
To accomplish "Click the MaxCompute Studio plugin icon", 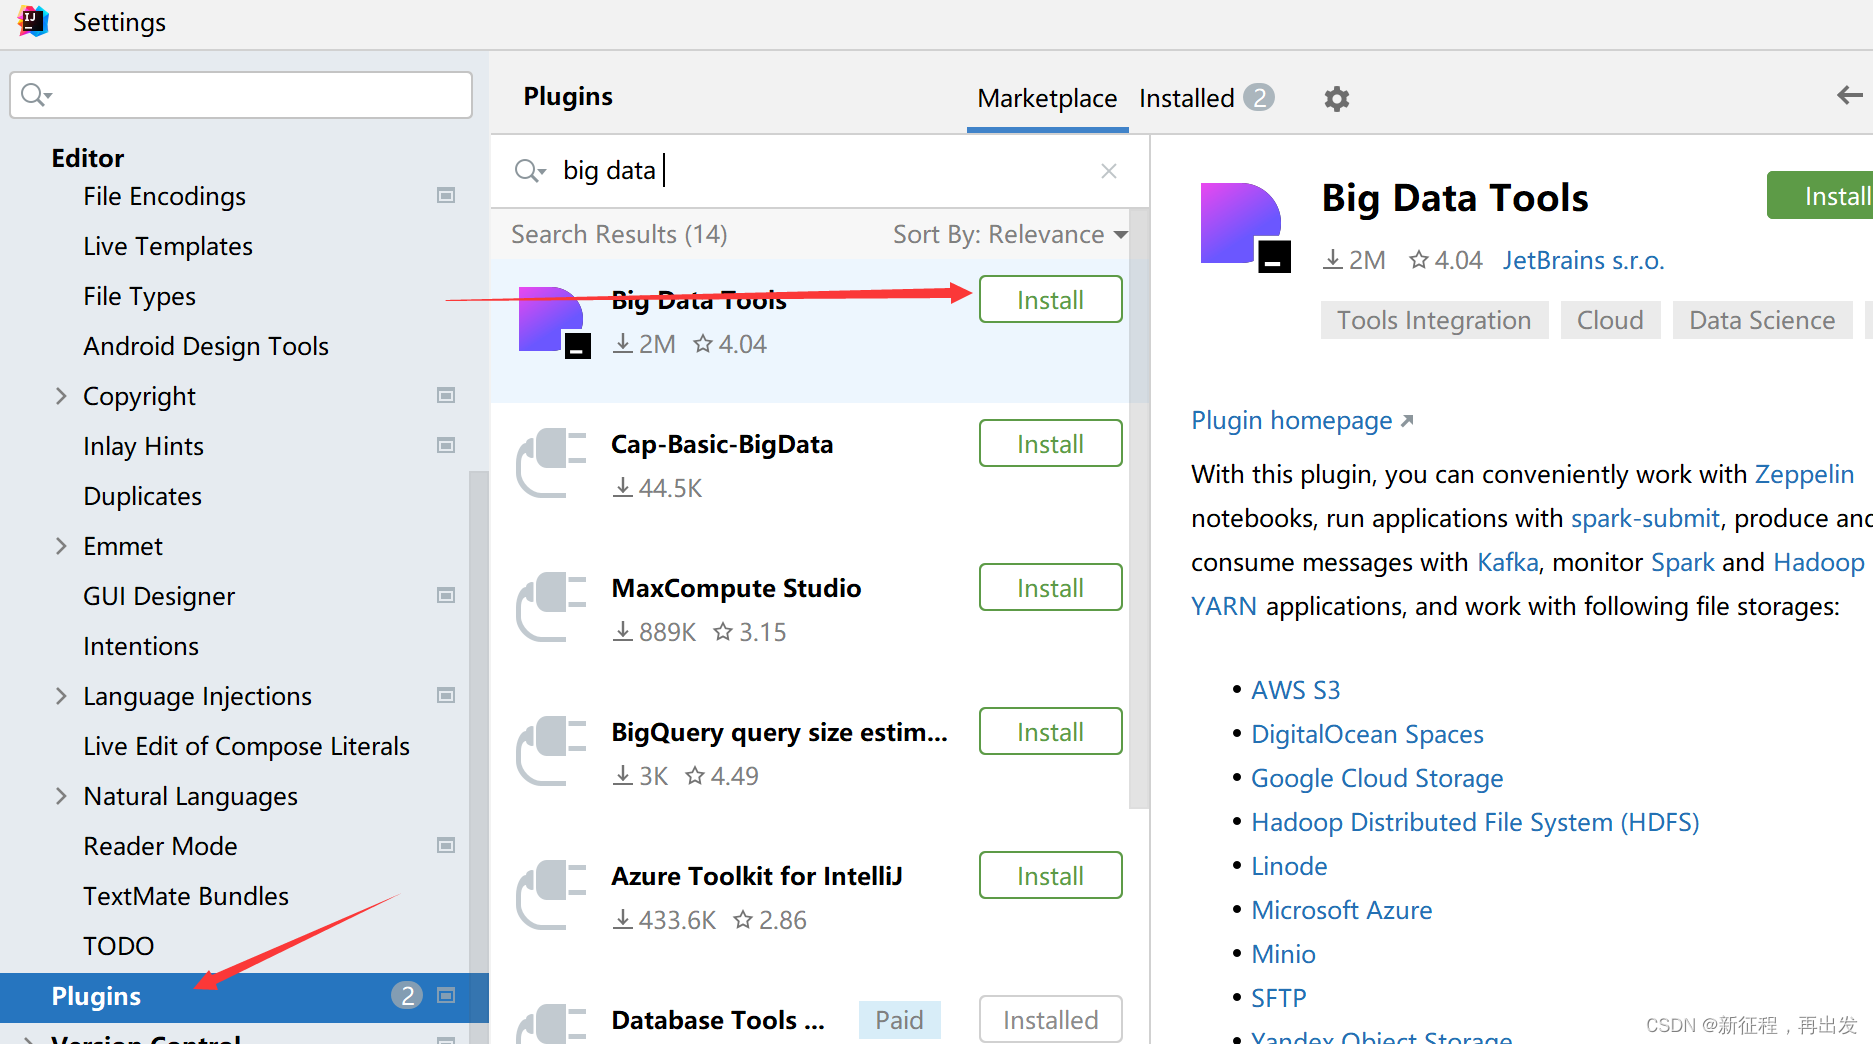I will pos(551,607).
